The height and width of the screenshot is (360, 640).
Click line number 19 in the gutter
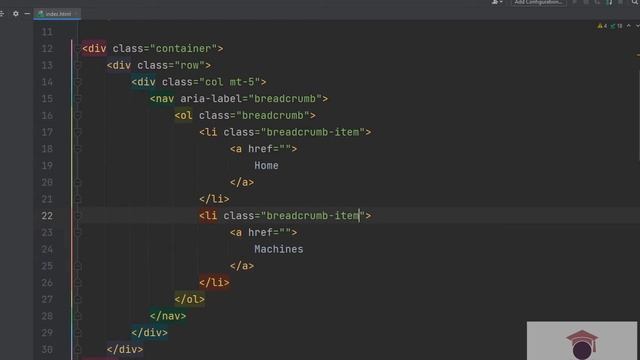coord(47,166)
